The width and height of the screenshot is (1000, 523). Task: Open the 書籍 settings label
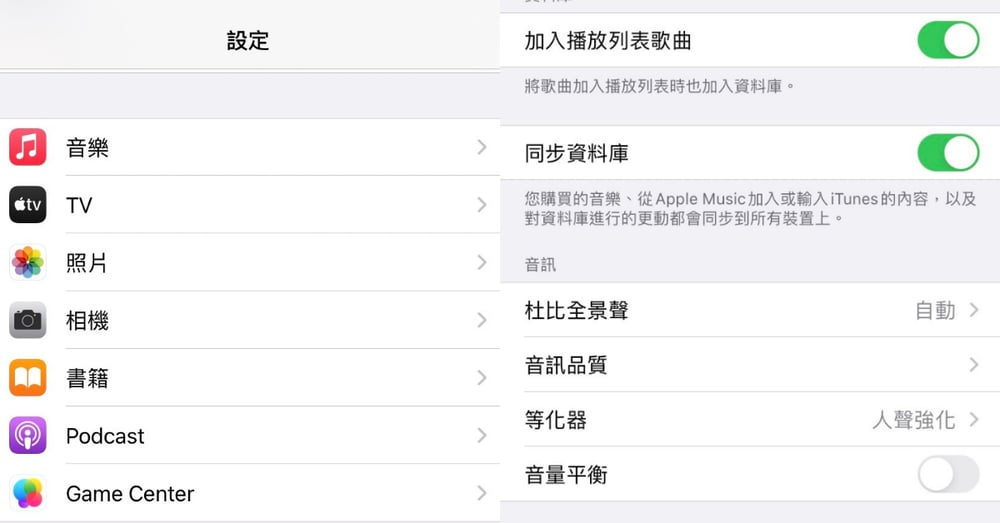click(87, 378)
